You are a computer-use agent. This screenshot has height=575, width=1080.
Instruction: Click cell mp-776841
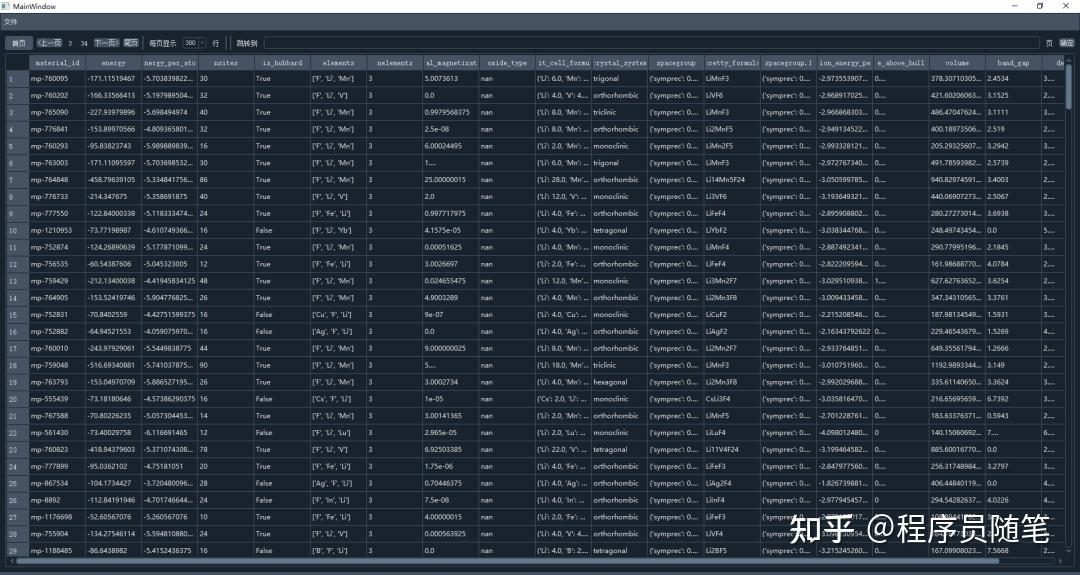(x=57, y=129)
